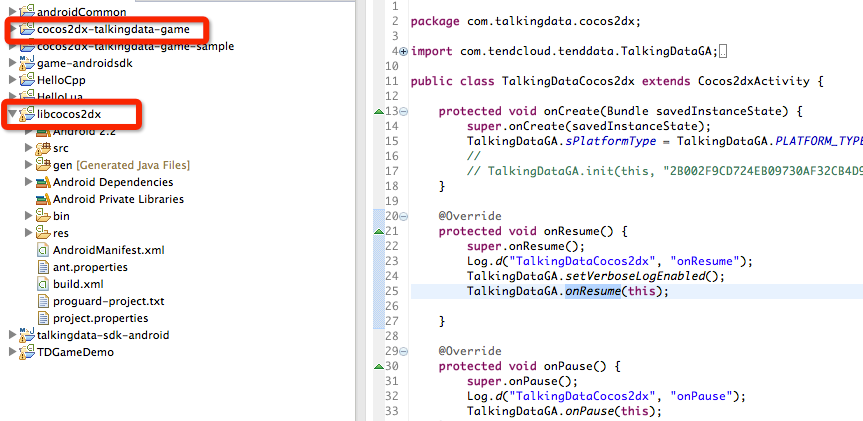Image resolution: width=863 pixels, height=421 pixels.
Task: Expand the talkingdata-sdk-android project
Action: coord(13,335)
